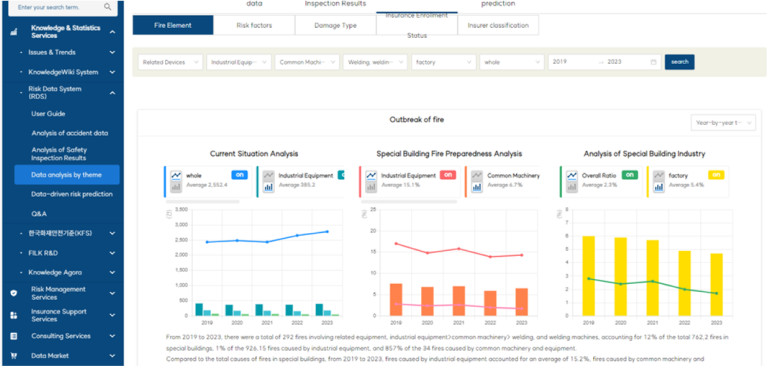Switch to the Risk factors tab
Image resolution: width=778 pixels, height=366 pixels.
point(254,25)
